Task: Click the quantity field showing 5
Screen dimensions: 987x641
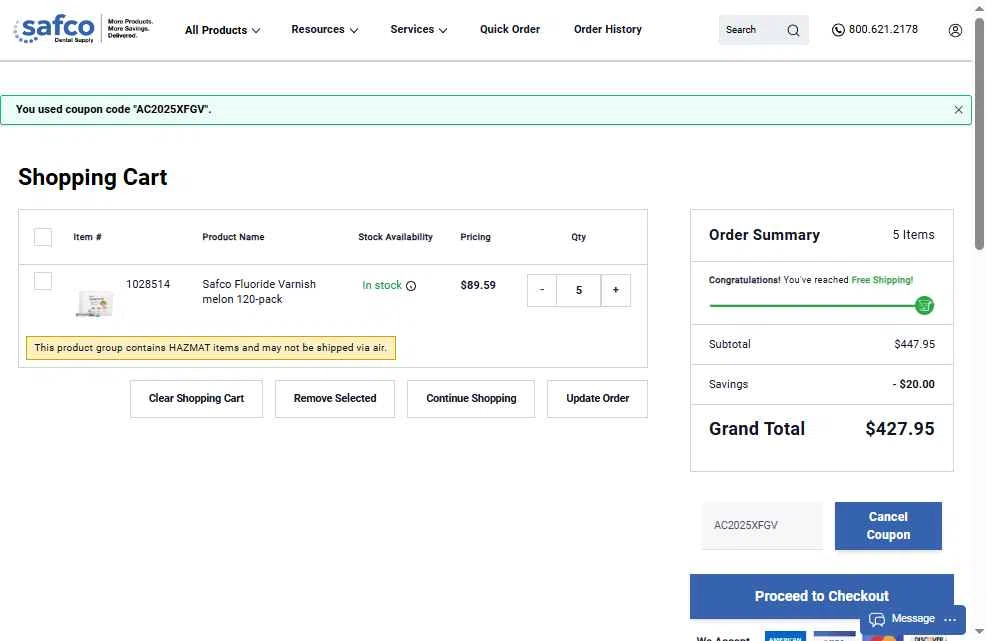Action: click(578, 290)
